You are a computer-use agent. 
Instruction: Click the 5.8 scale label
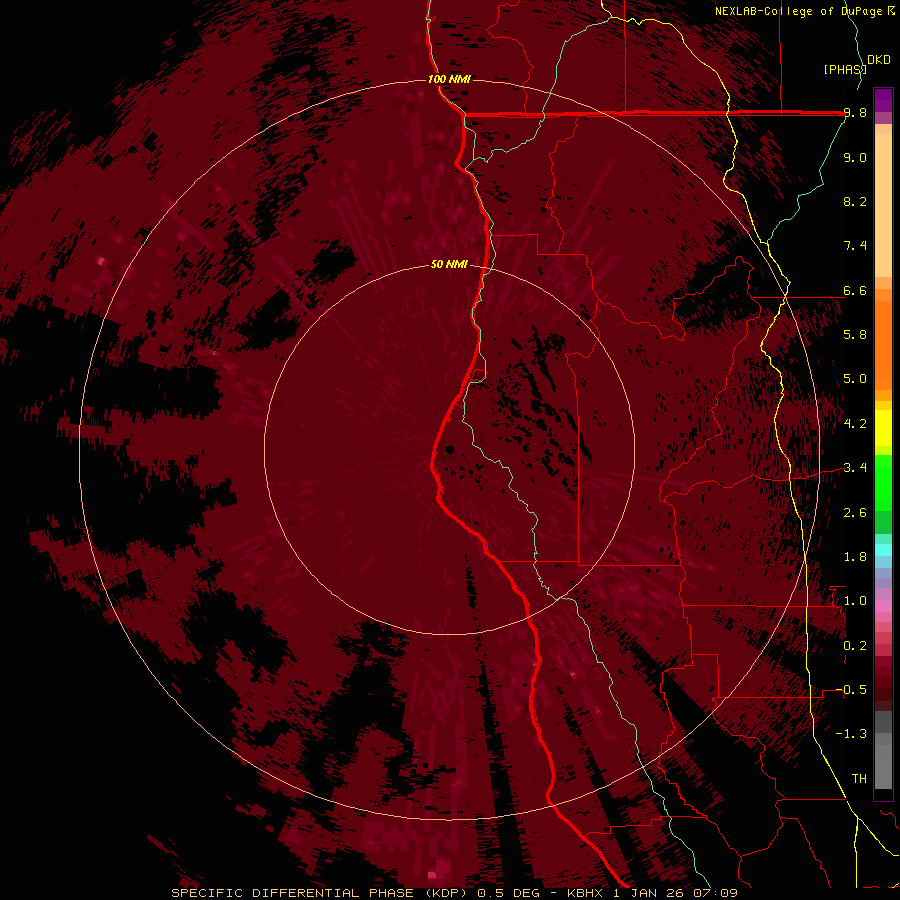[x=855, y=335]
